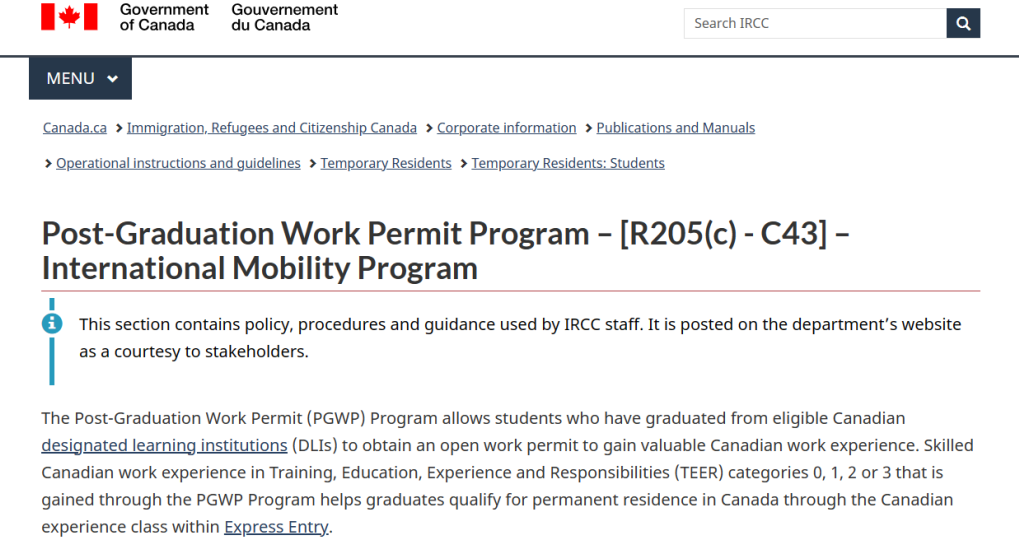Select the Temporary Residents breadcrumb

click(x=386, y=163)
